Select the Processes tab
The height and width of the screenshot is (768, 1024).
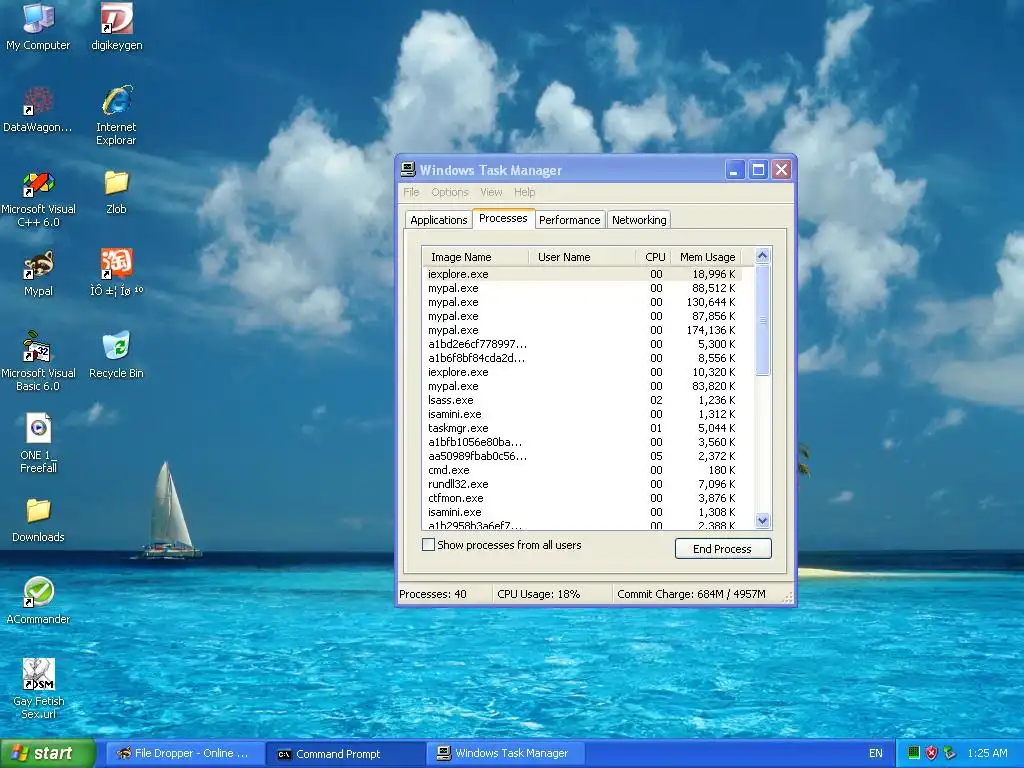(503, 218)
